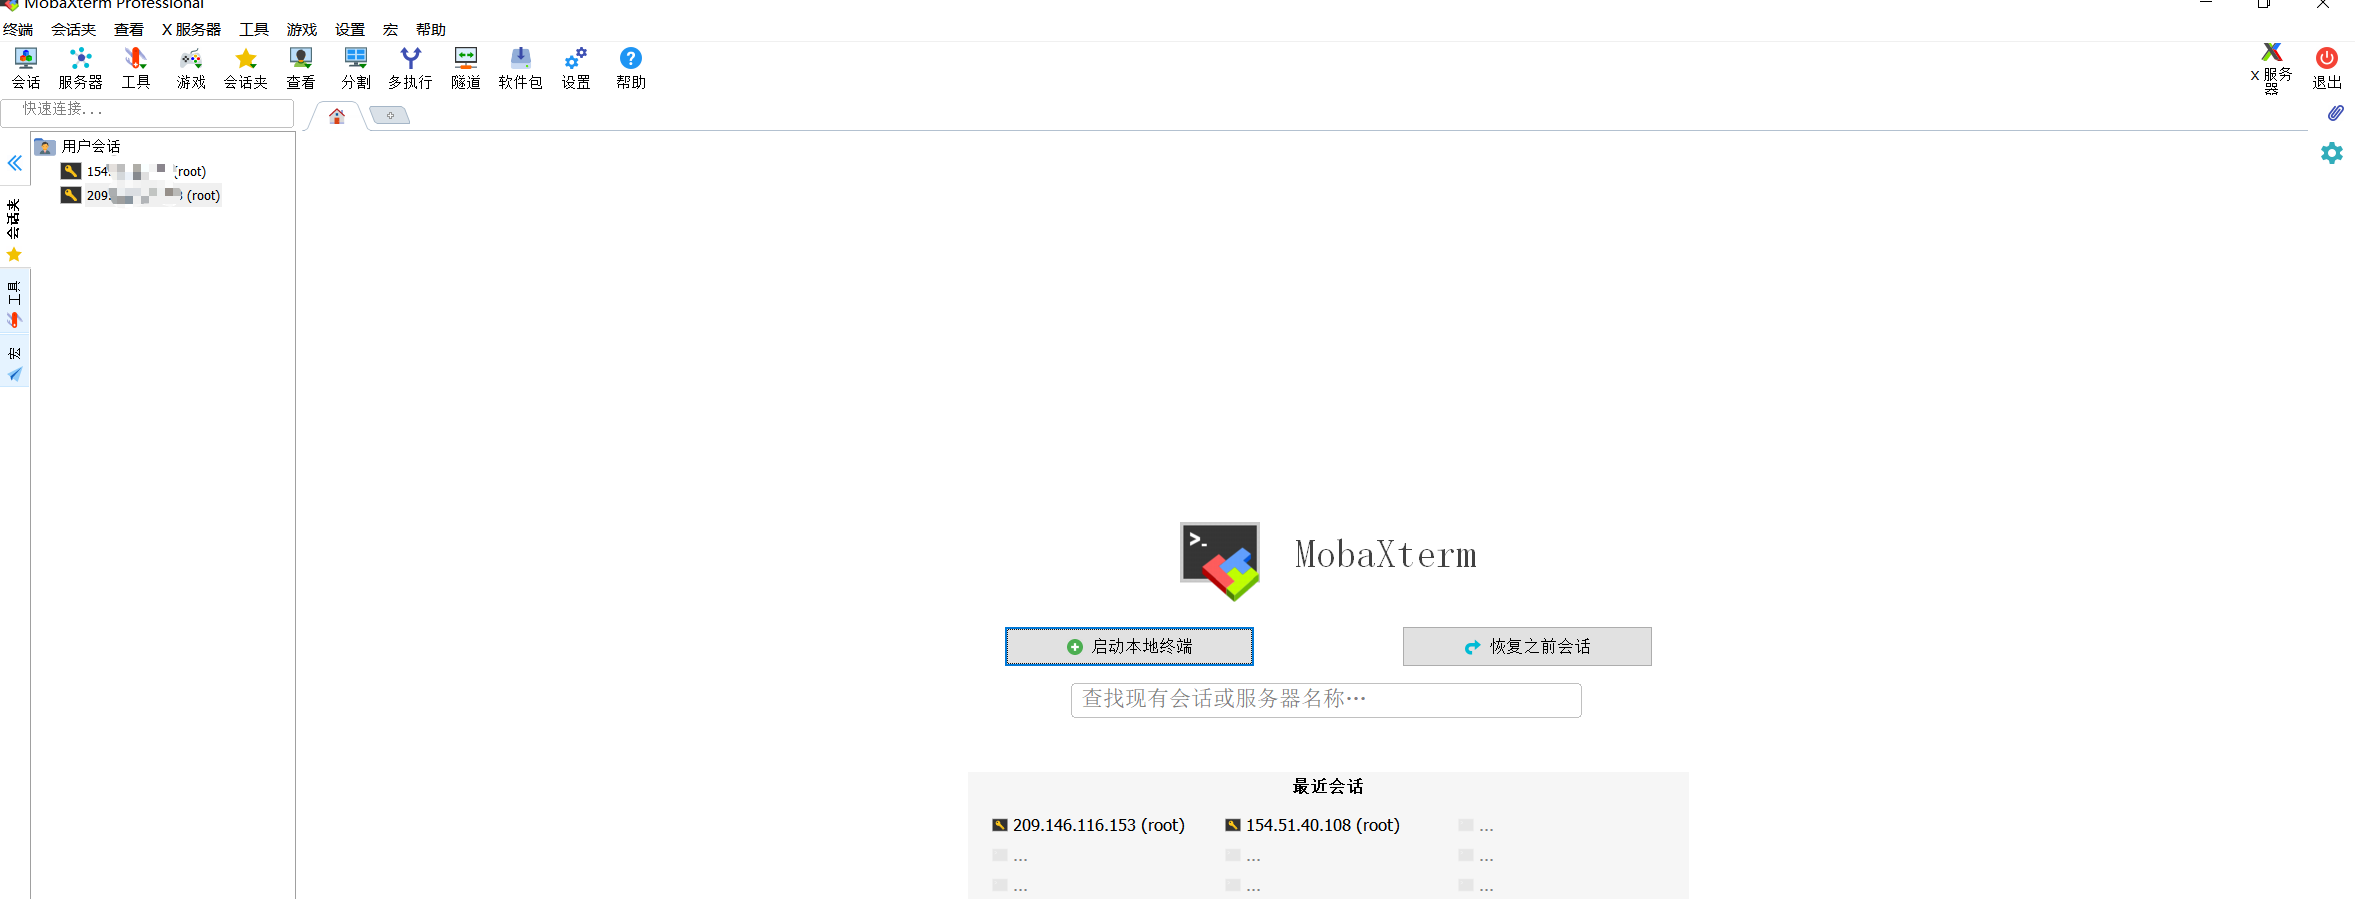Click the 会话 (Session) toolbar icon
Image resolution: width=2355 pixels, height=899 pixels.
coord(26,68)
